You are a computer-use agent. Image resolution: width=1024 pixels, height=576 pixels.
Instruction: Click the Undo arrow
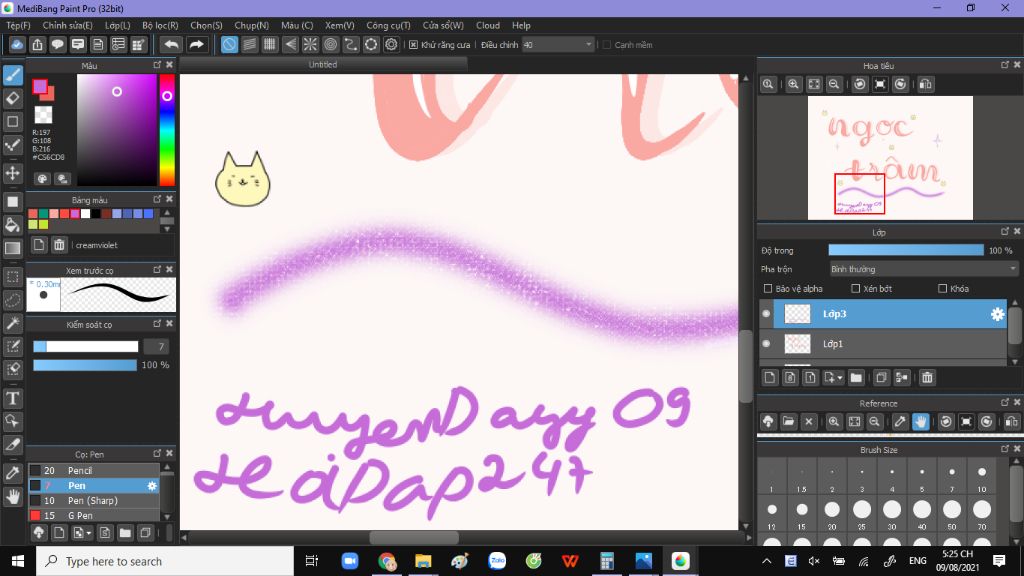[171, 44]
